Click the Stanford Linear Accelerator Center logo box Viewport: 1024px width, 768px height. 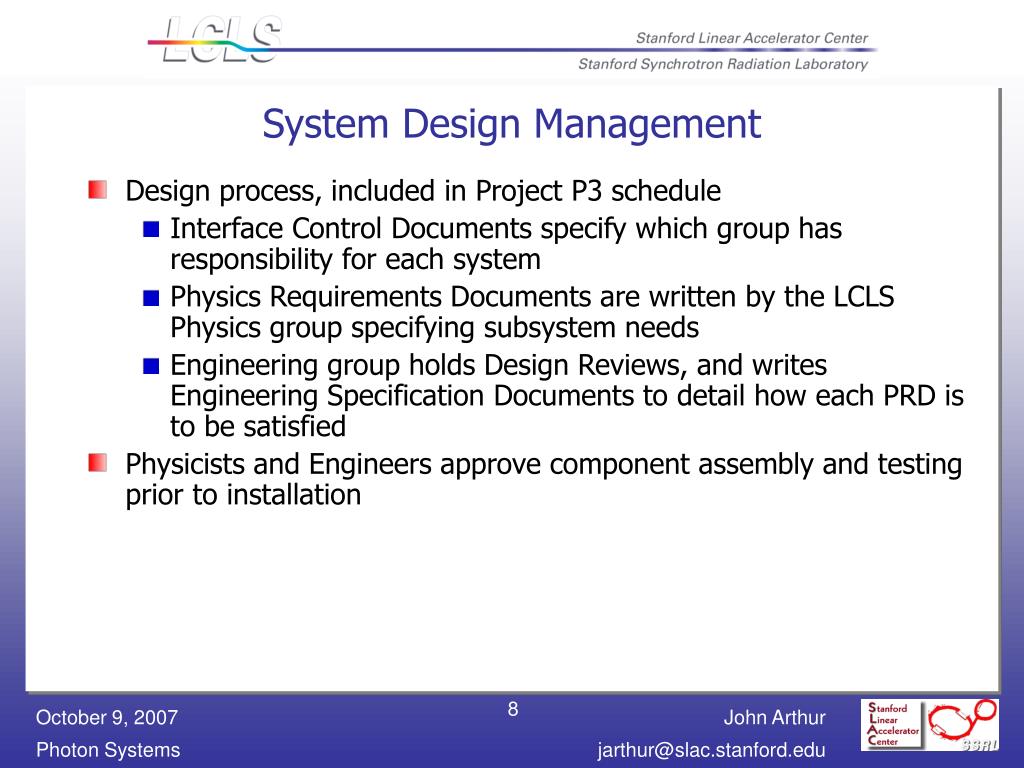pos(893,724)
